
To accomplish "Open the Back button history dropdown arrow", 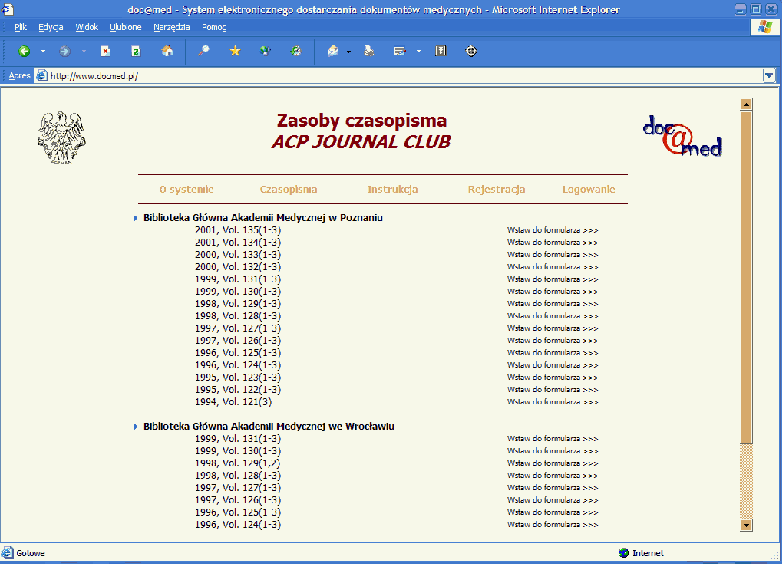I will 43,51.
